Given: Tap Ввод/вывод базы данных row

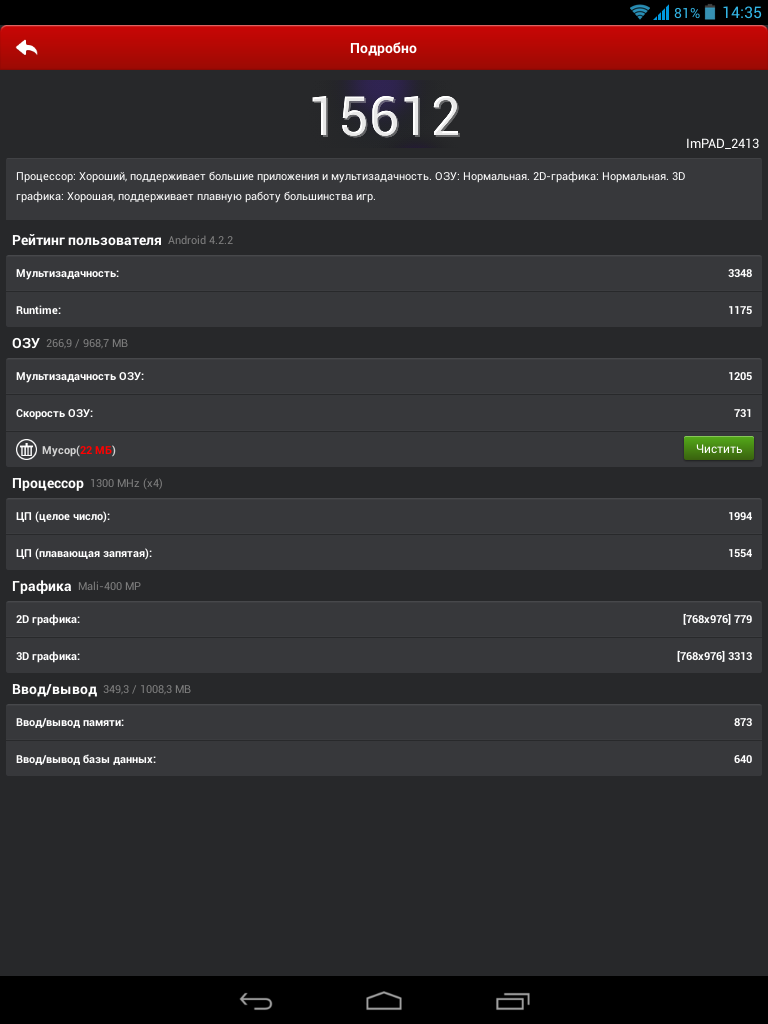Looking at the screenshot, I should pyautogui.click(x=384, y=759).
